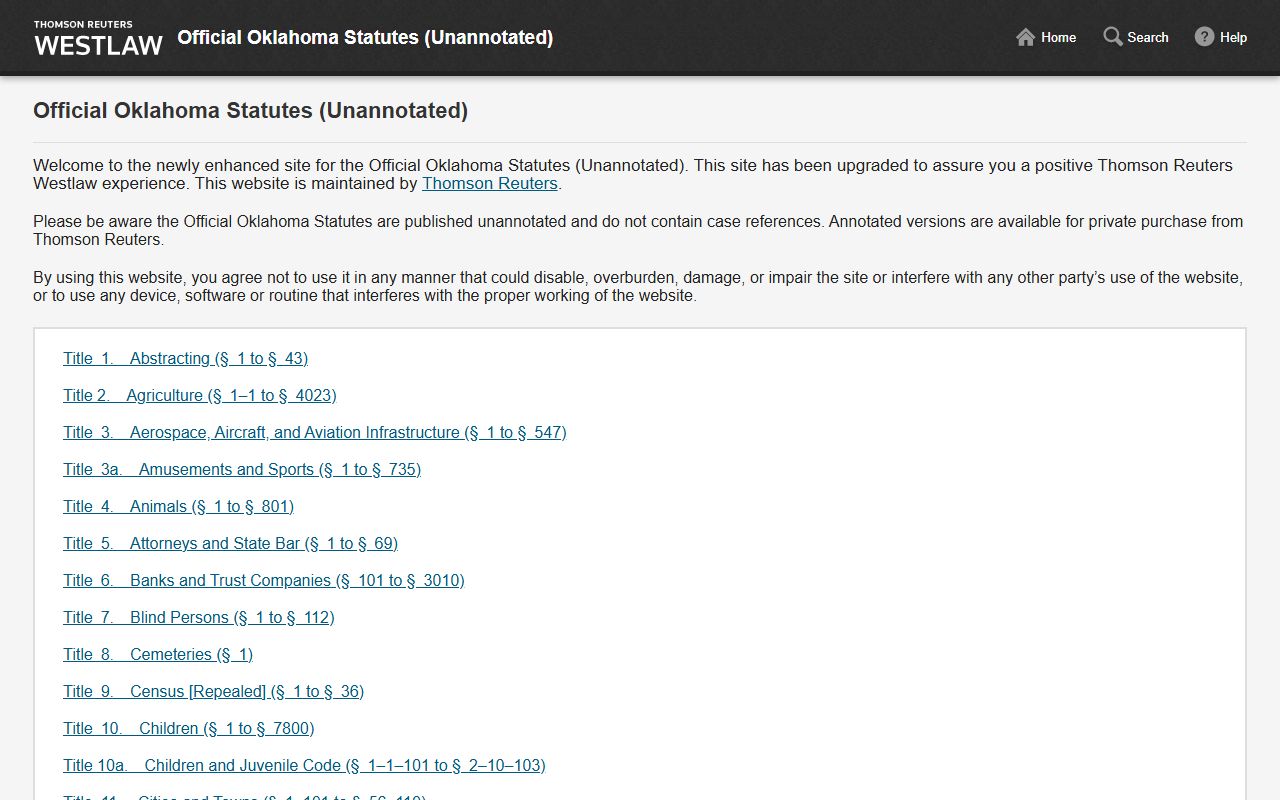This screenshot has height=800, width=1280.
Task: Open Title 3a Amusements and Sports
Action: coord(242,469)
